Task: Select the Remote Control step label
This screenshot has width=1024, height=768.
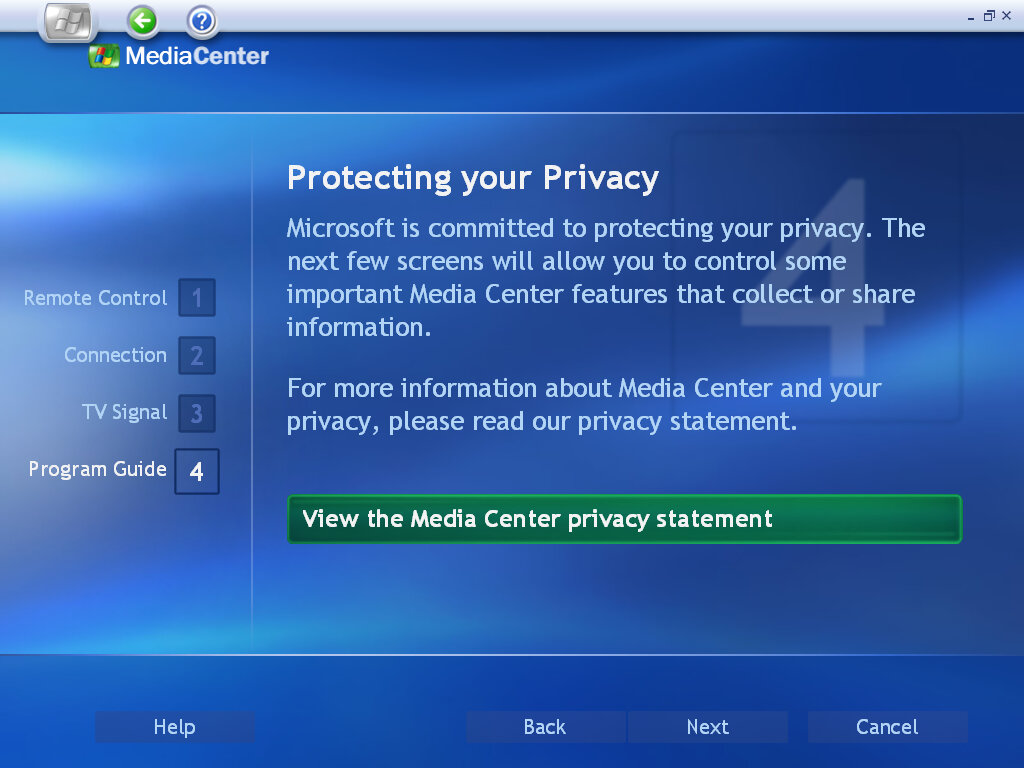Action: (95, 298)
